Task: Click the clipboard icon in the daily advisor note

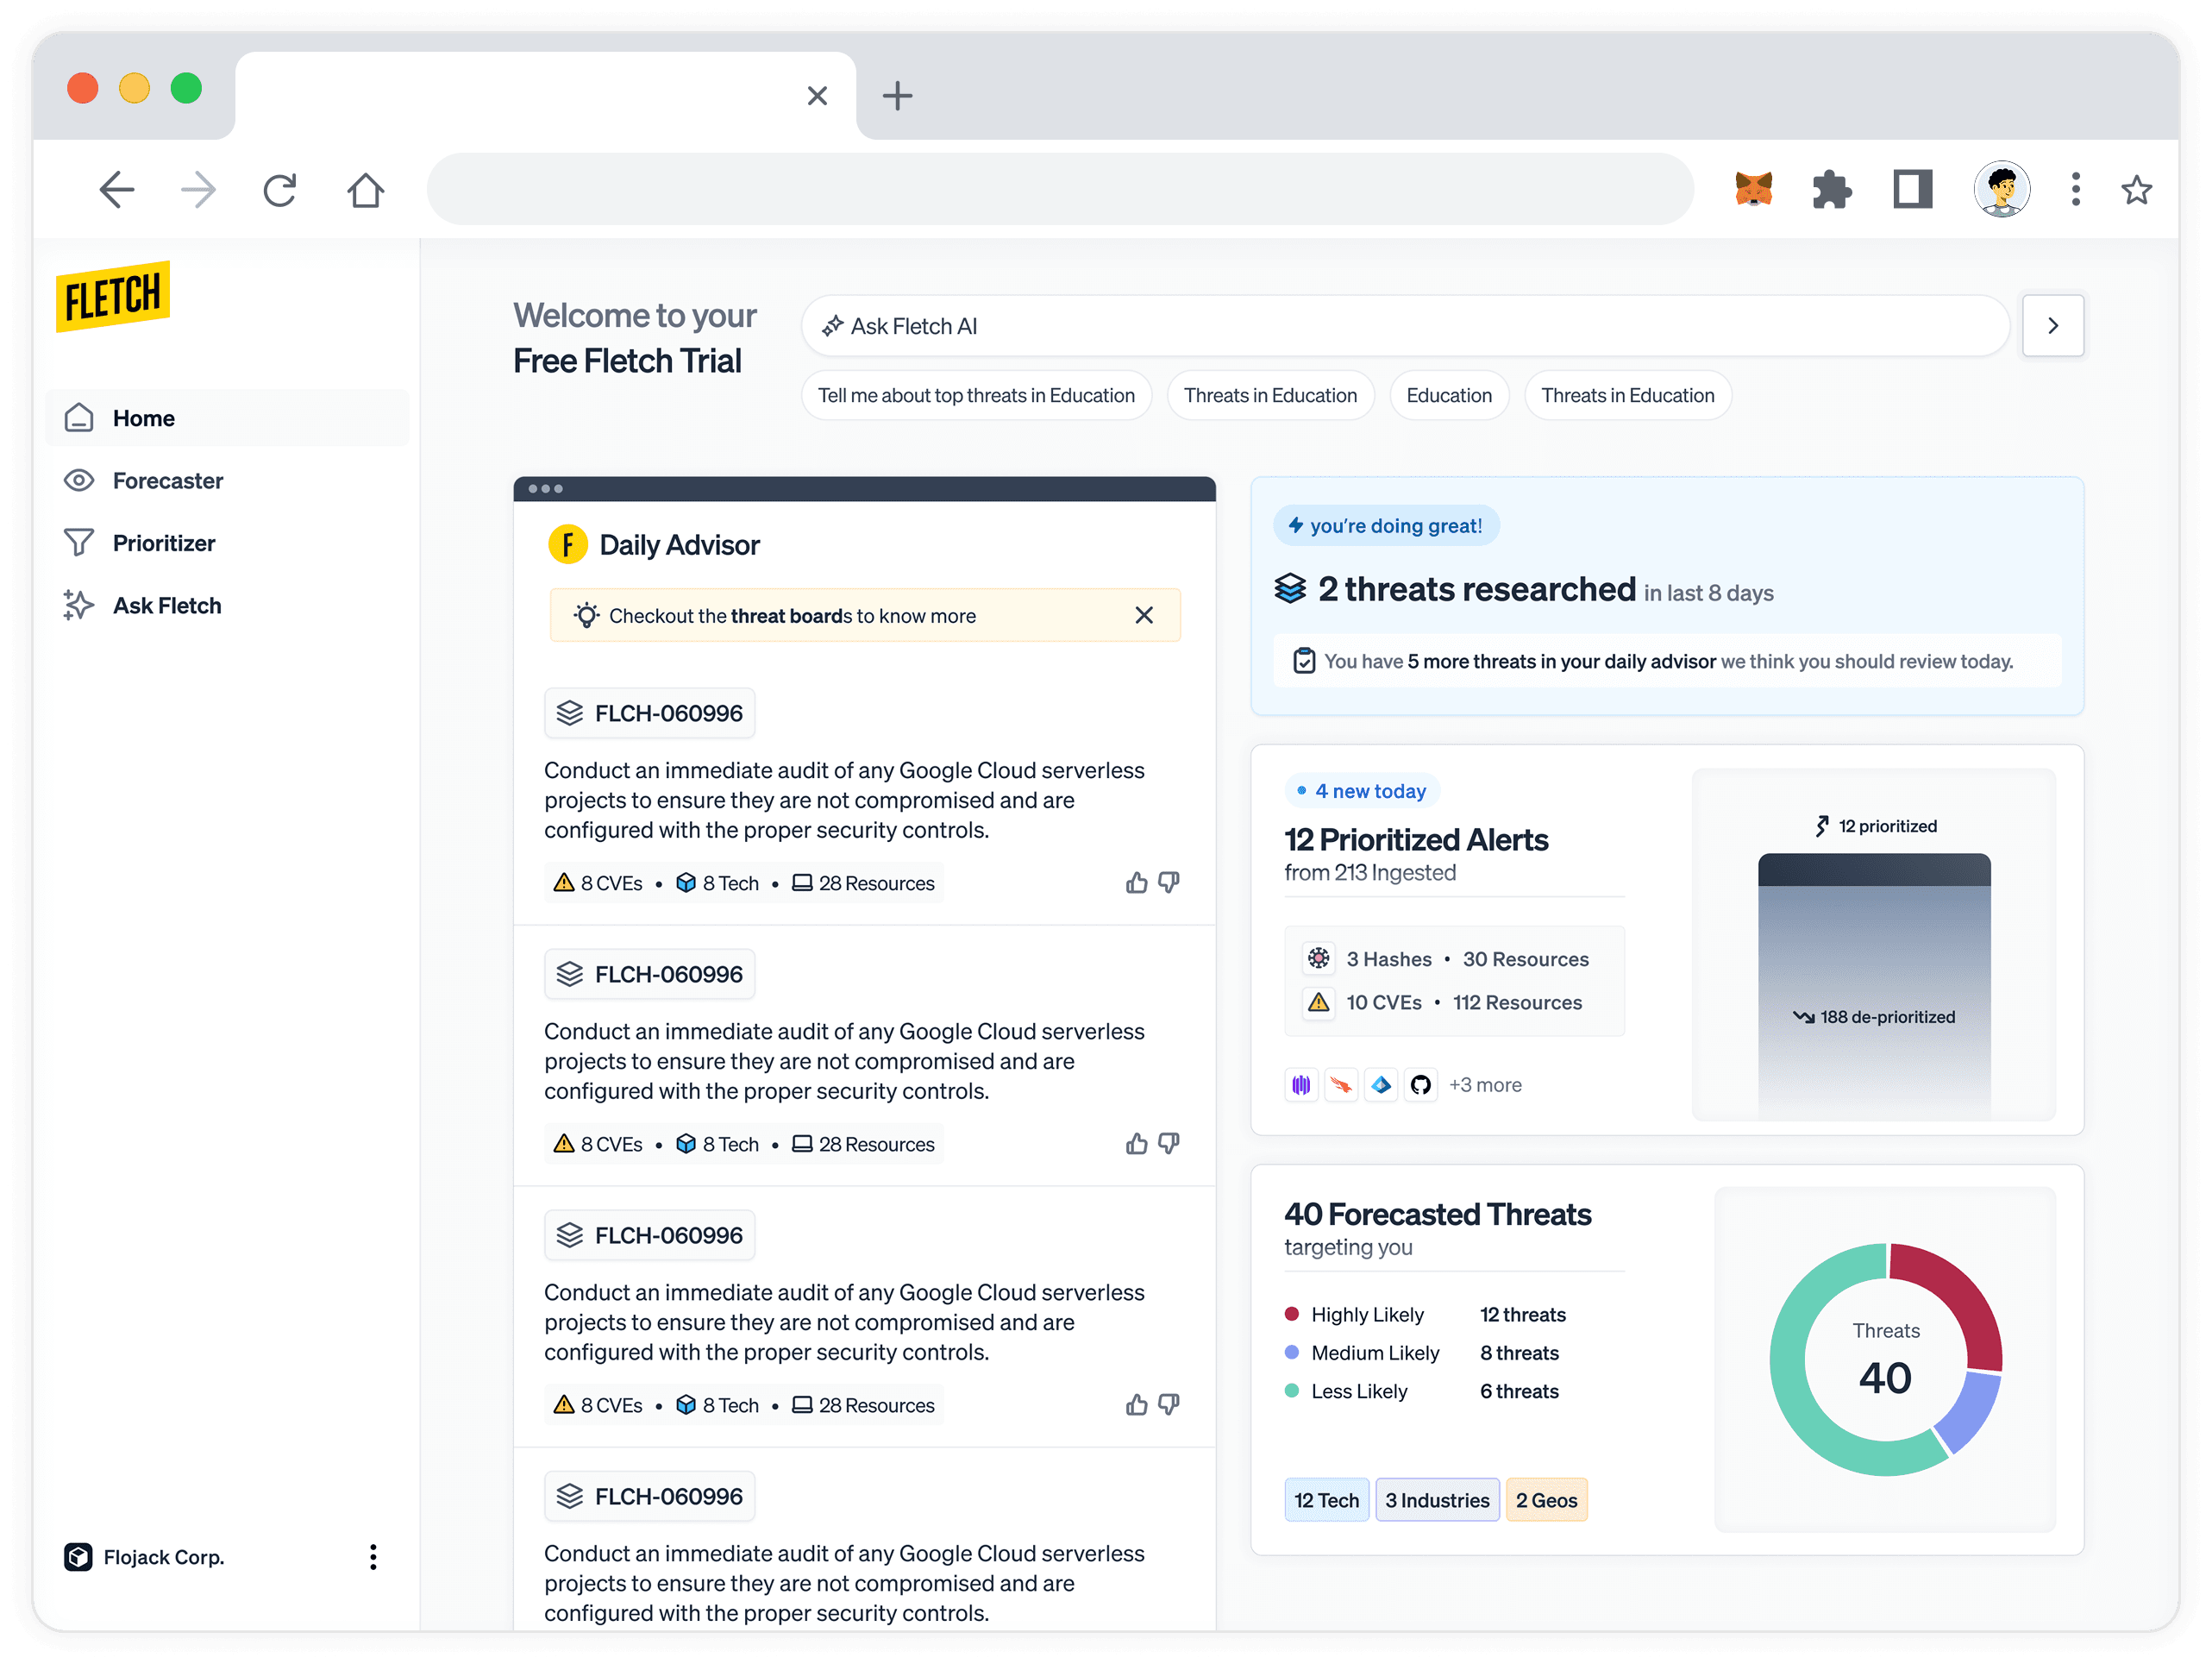Action: click(x=1304, y=661)
